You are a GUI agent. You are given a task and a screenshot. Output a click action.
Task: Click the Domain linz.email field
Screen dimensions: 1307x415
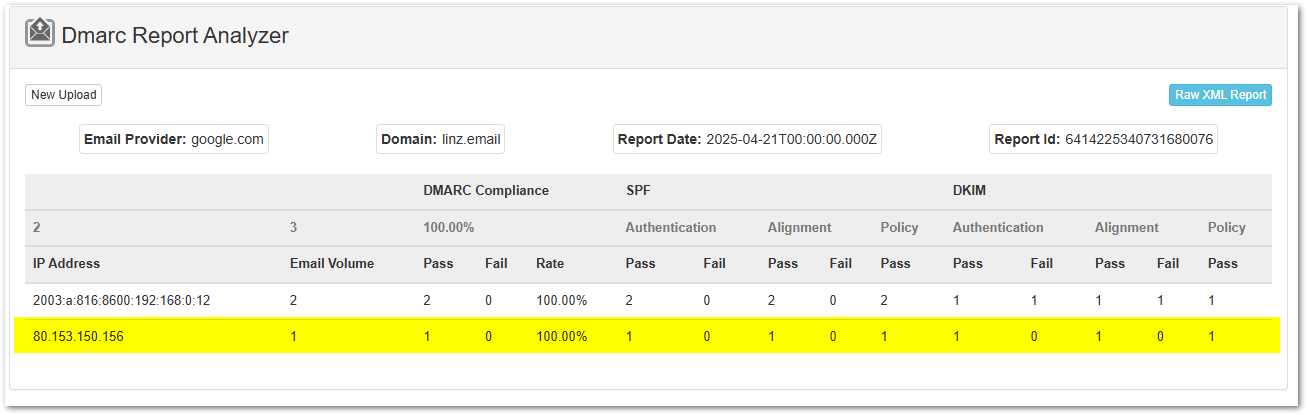click(x=440, y=139)
